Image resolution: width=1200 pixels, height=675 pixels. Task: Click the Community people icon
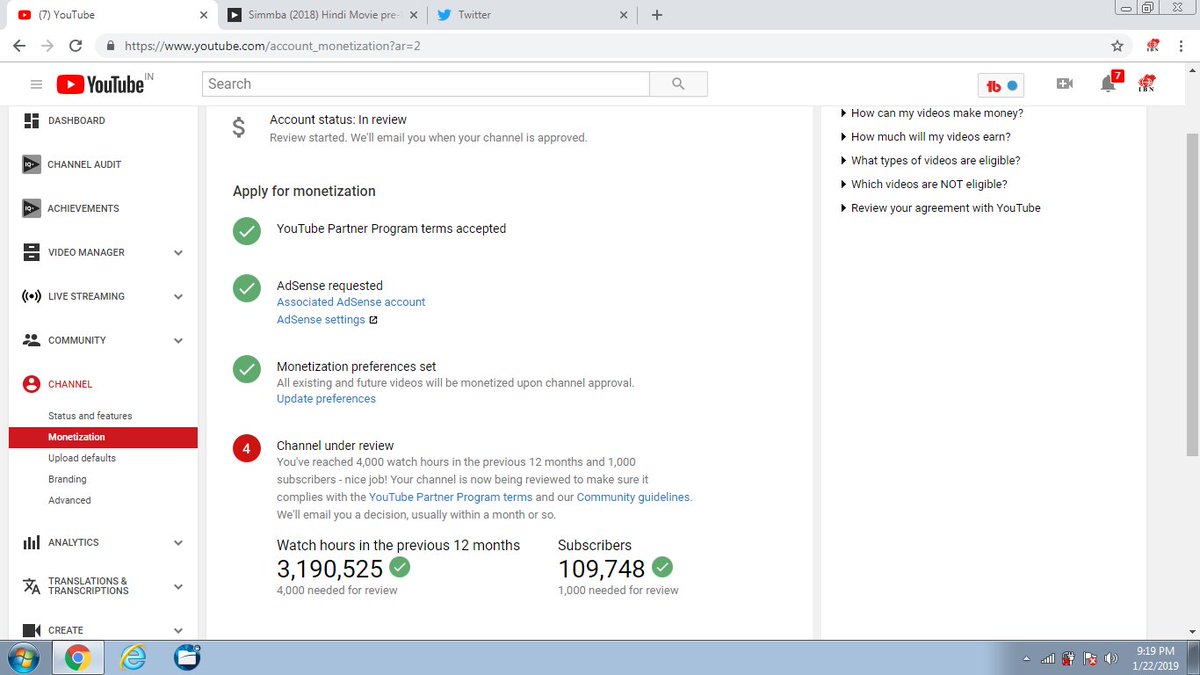tap(30, 340)
